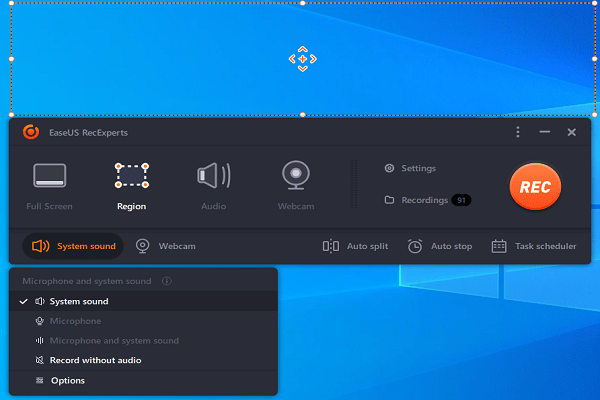Start recording with the REC button

coord(535,186)
